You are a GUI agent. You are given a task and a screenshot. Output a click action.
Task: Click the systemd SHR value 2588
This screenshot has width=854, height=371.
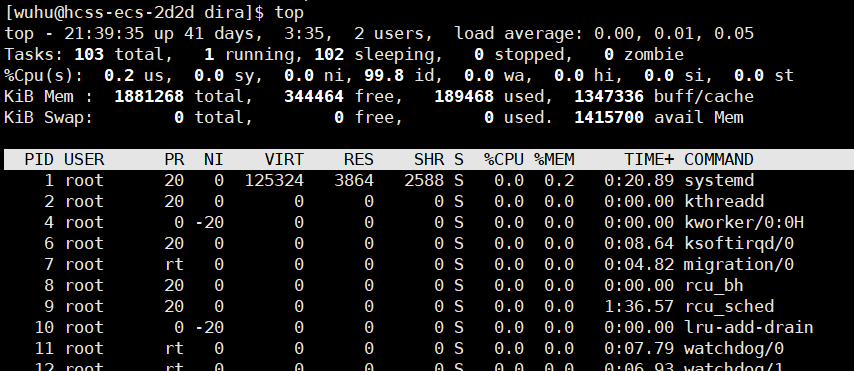(424, 180)
